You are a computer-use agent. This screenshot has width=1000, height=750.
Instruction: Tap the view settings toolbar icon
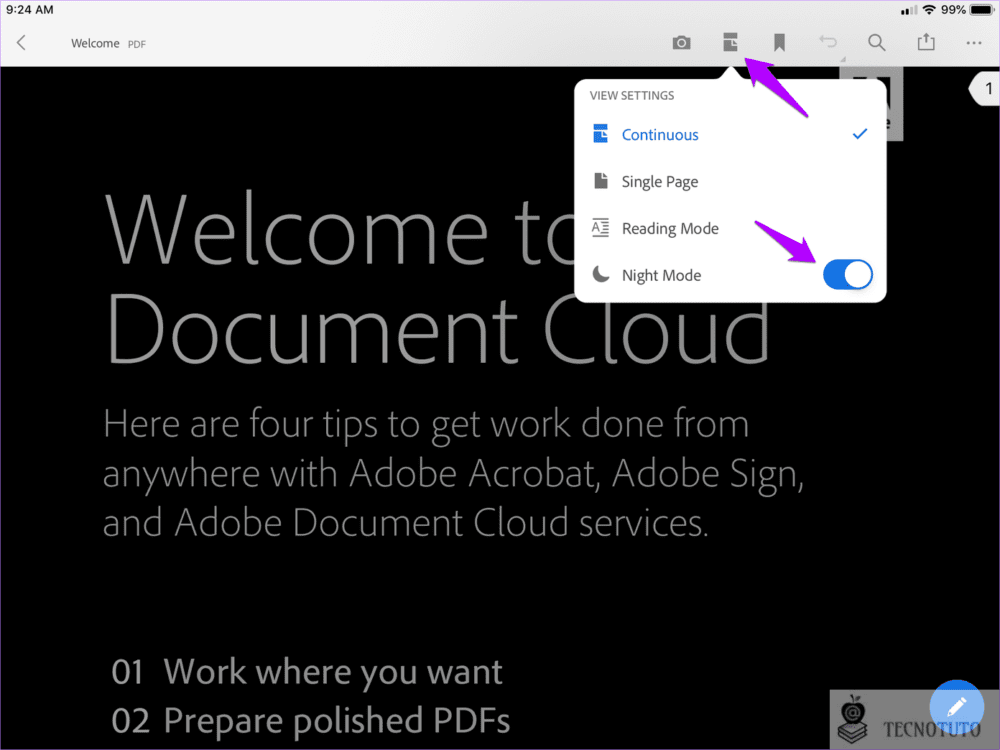click(x=730, y=42)
